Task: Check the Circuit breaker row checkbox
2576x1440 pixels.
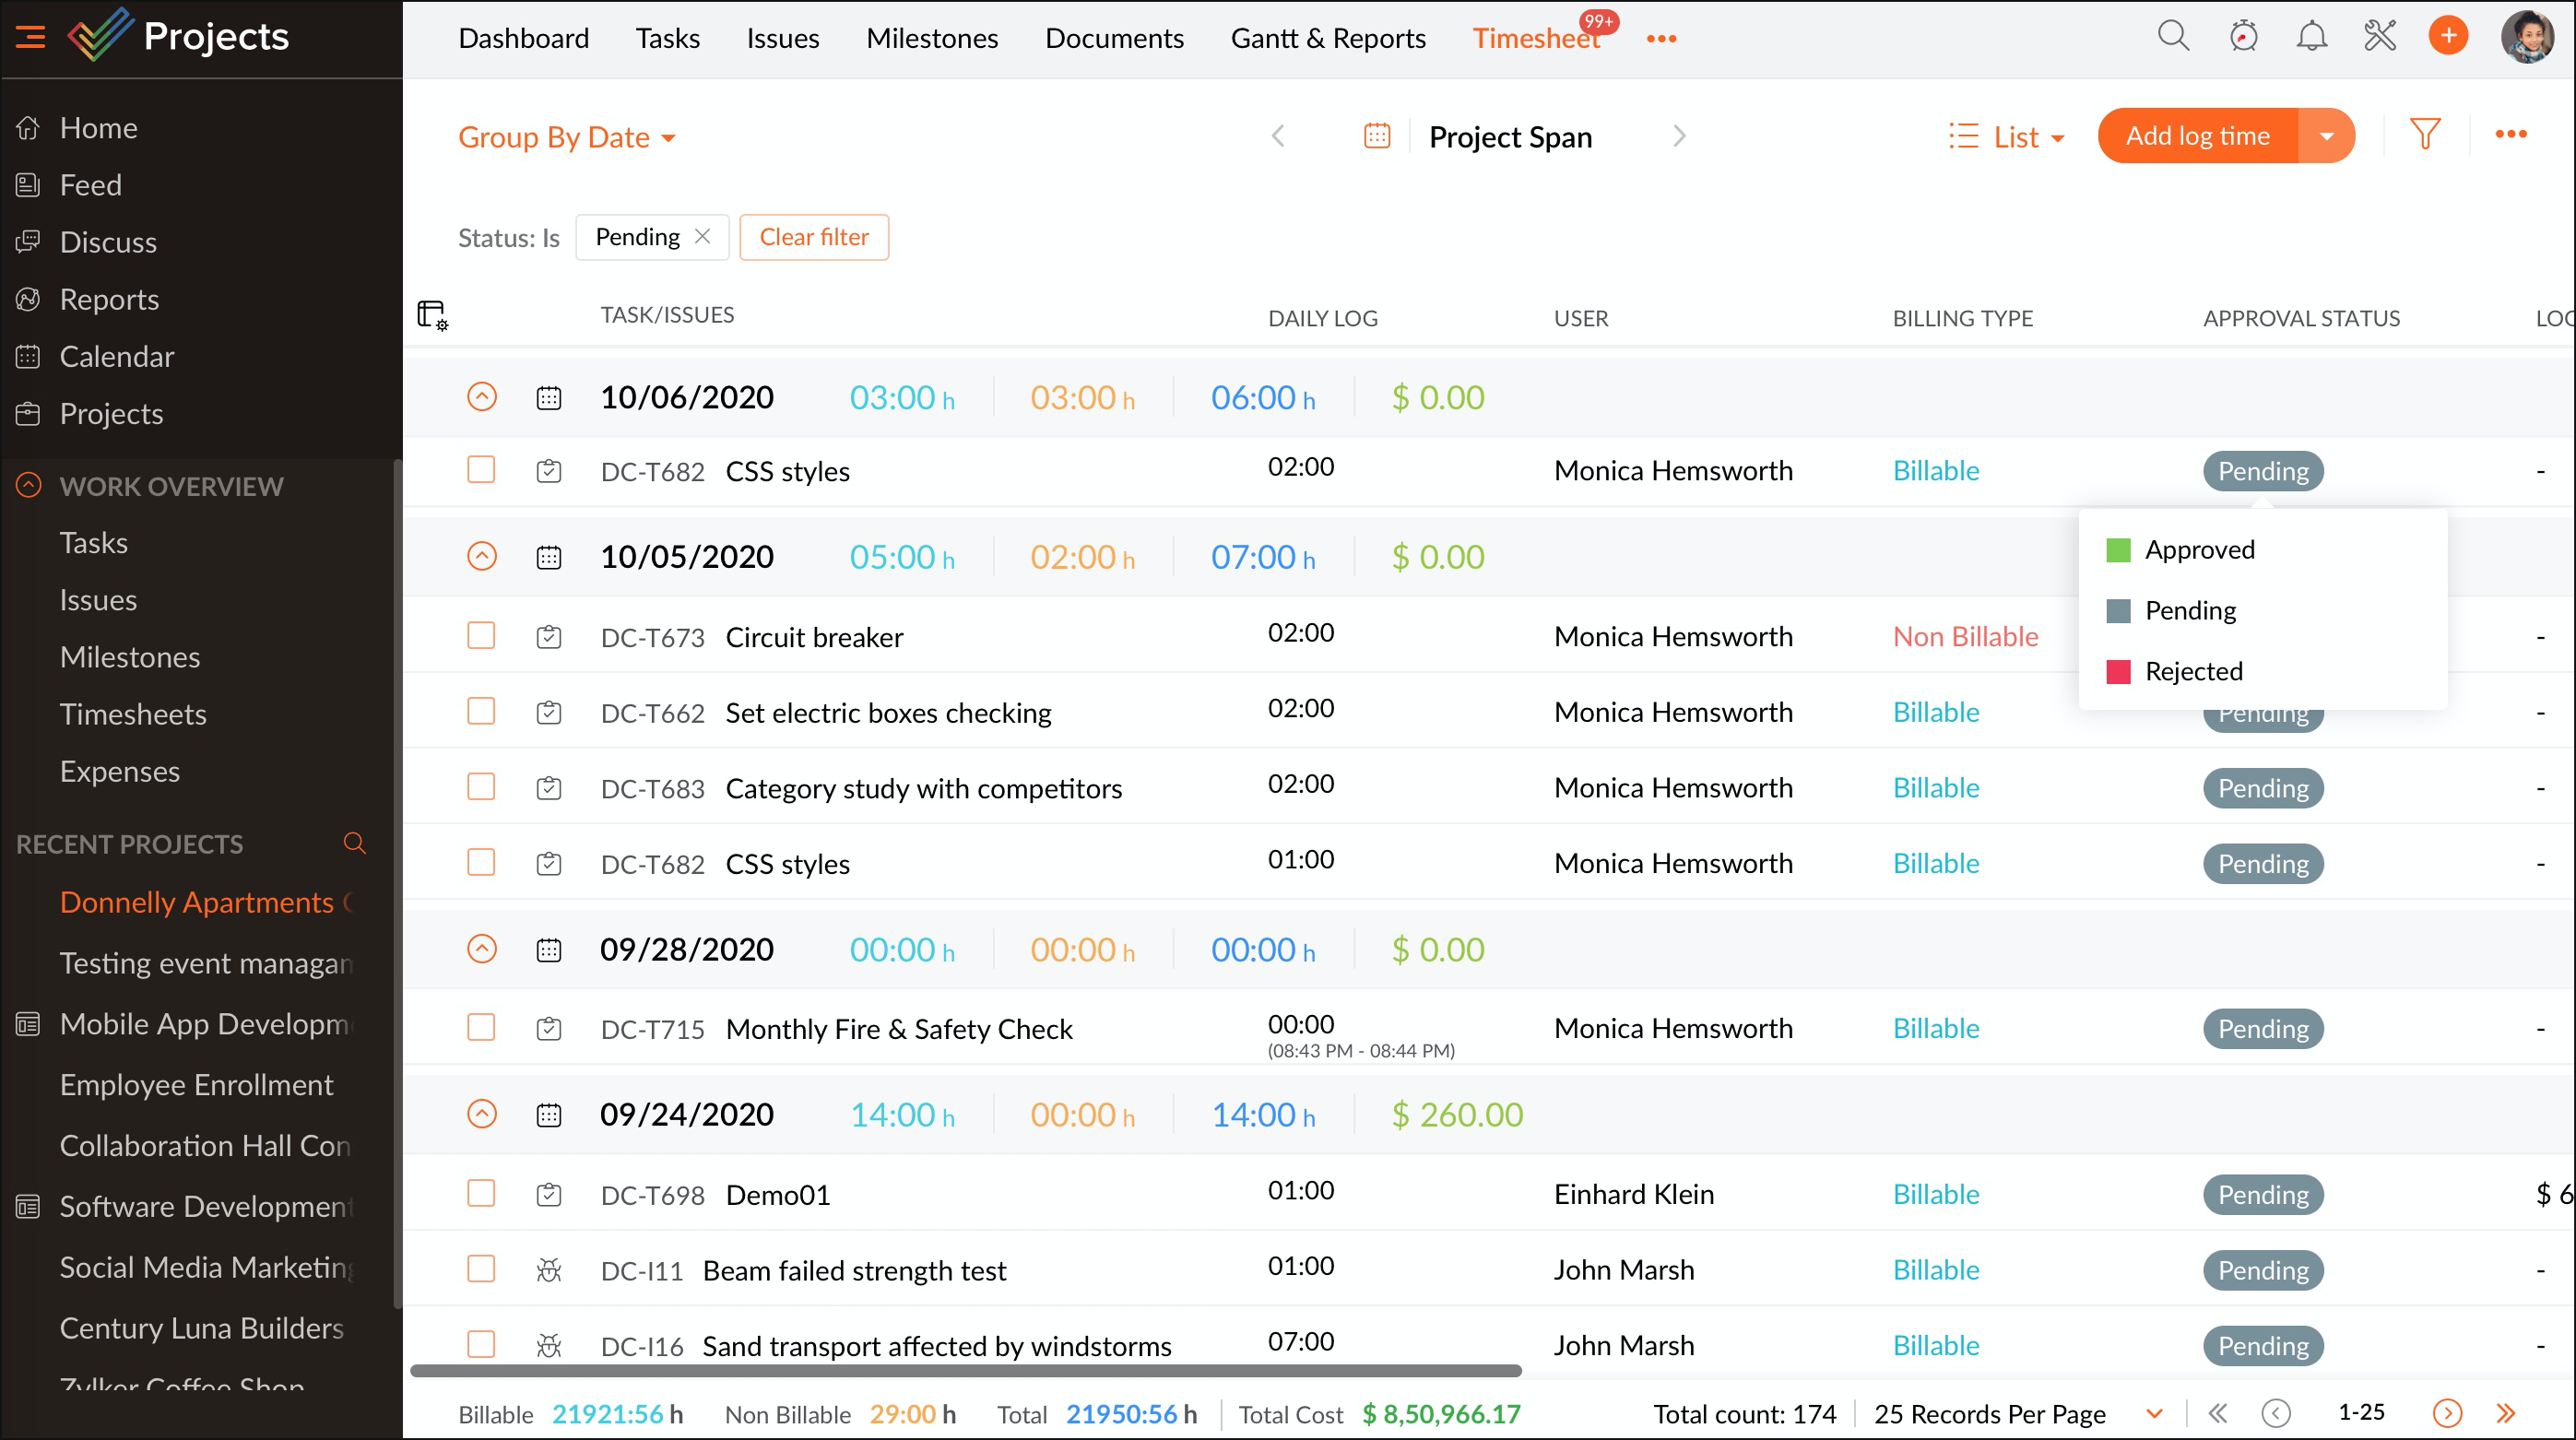Action: point(481,636)
